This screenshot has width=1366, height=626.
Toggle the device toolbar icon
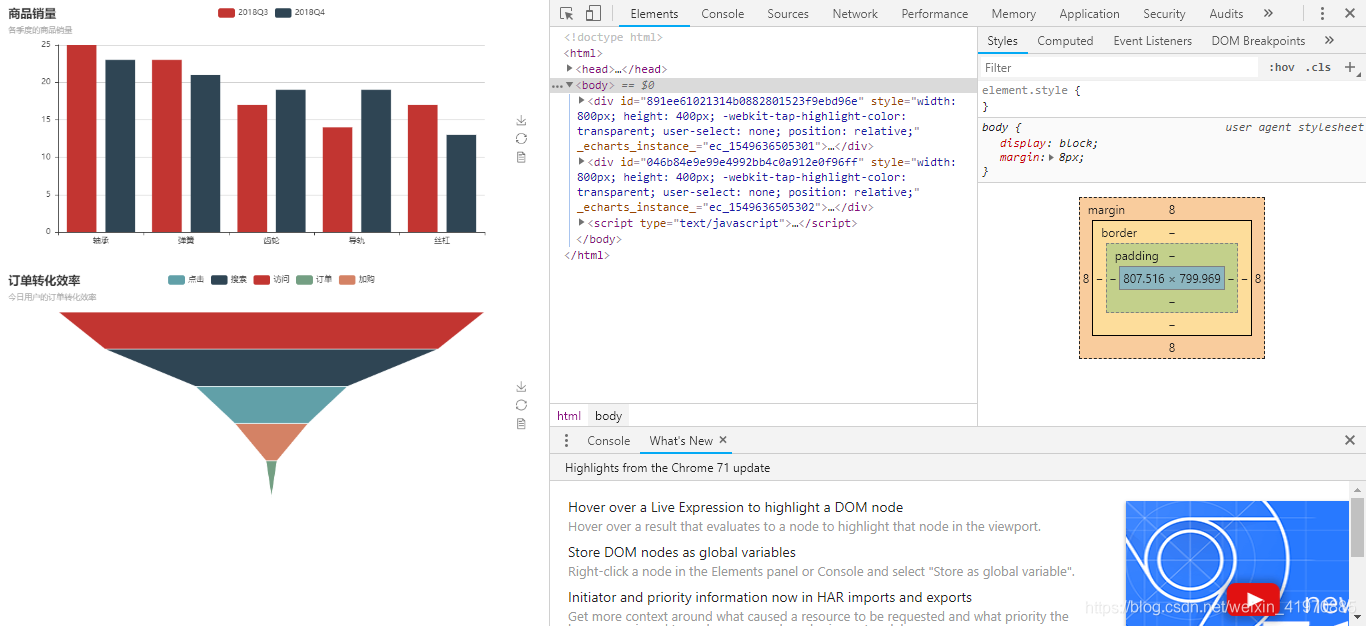(593, 13)
